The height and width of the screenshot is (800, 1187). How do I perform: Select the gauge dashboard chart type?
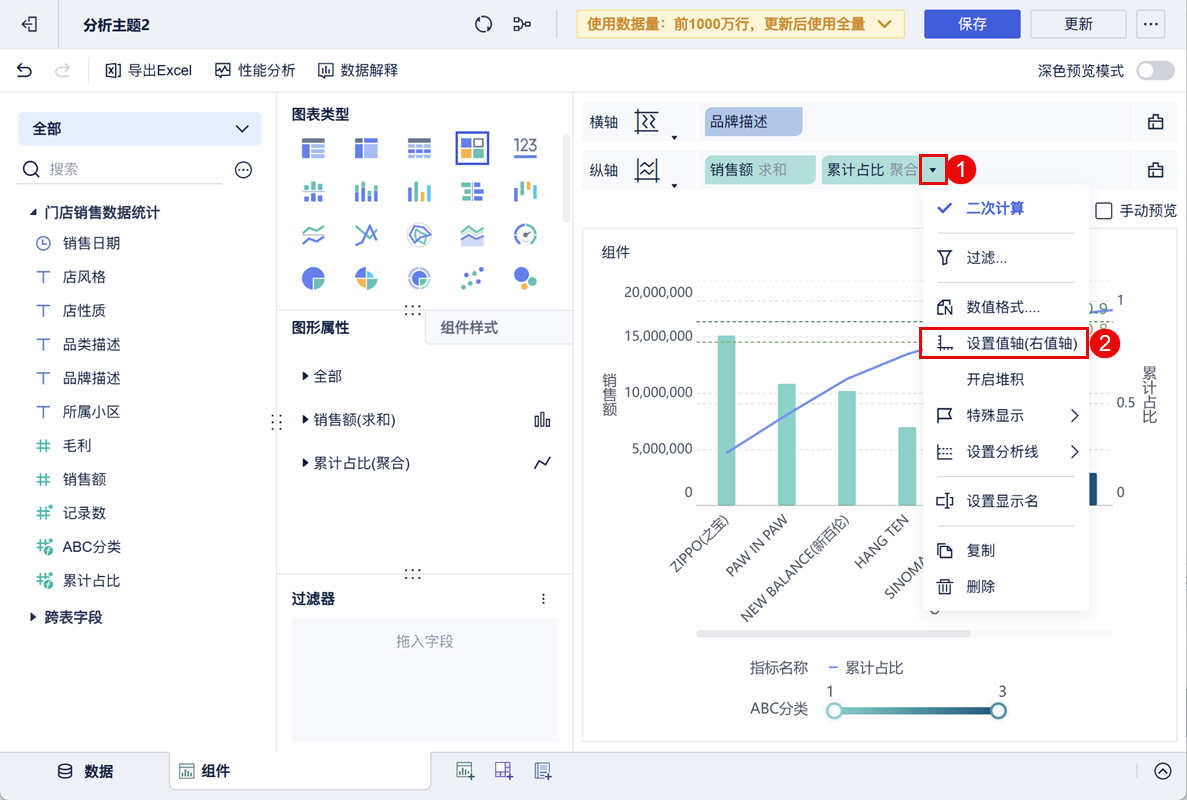[525, 235]
